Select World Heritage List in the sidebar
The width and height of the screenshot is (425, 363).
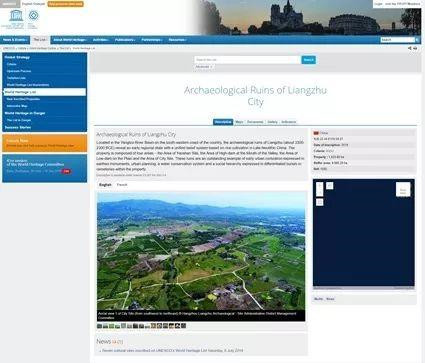point(44,92)
